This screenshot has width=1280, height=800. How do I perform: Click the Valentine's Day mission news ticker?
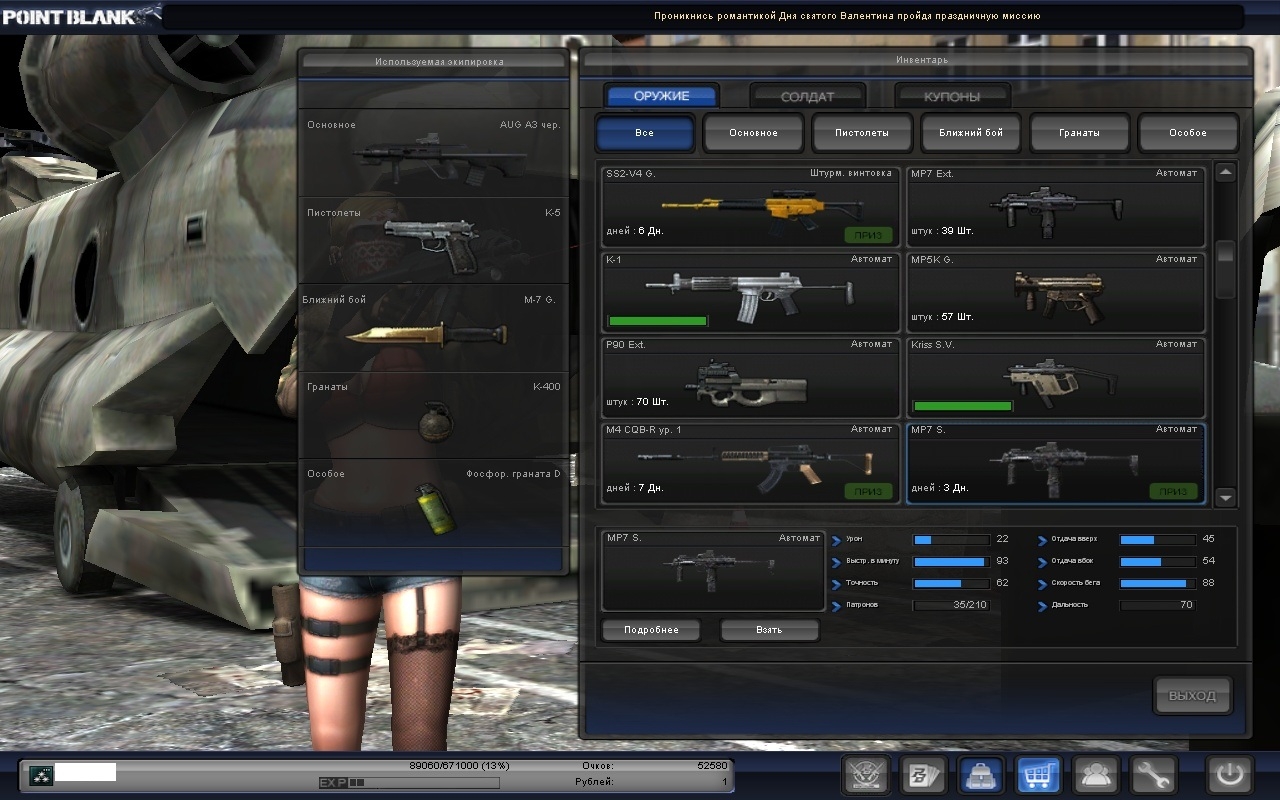pyautogui.click(x=847, y=16)
